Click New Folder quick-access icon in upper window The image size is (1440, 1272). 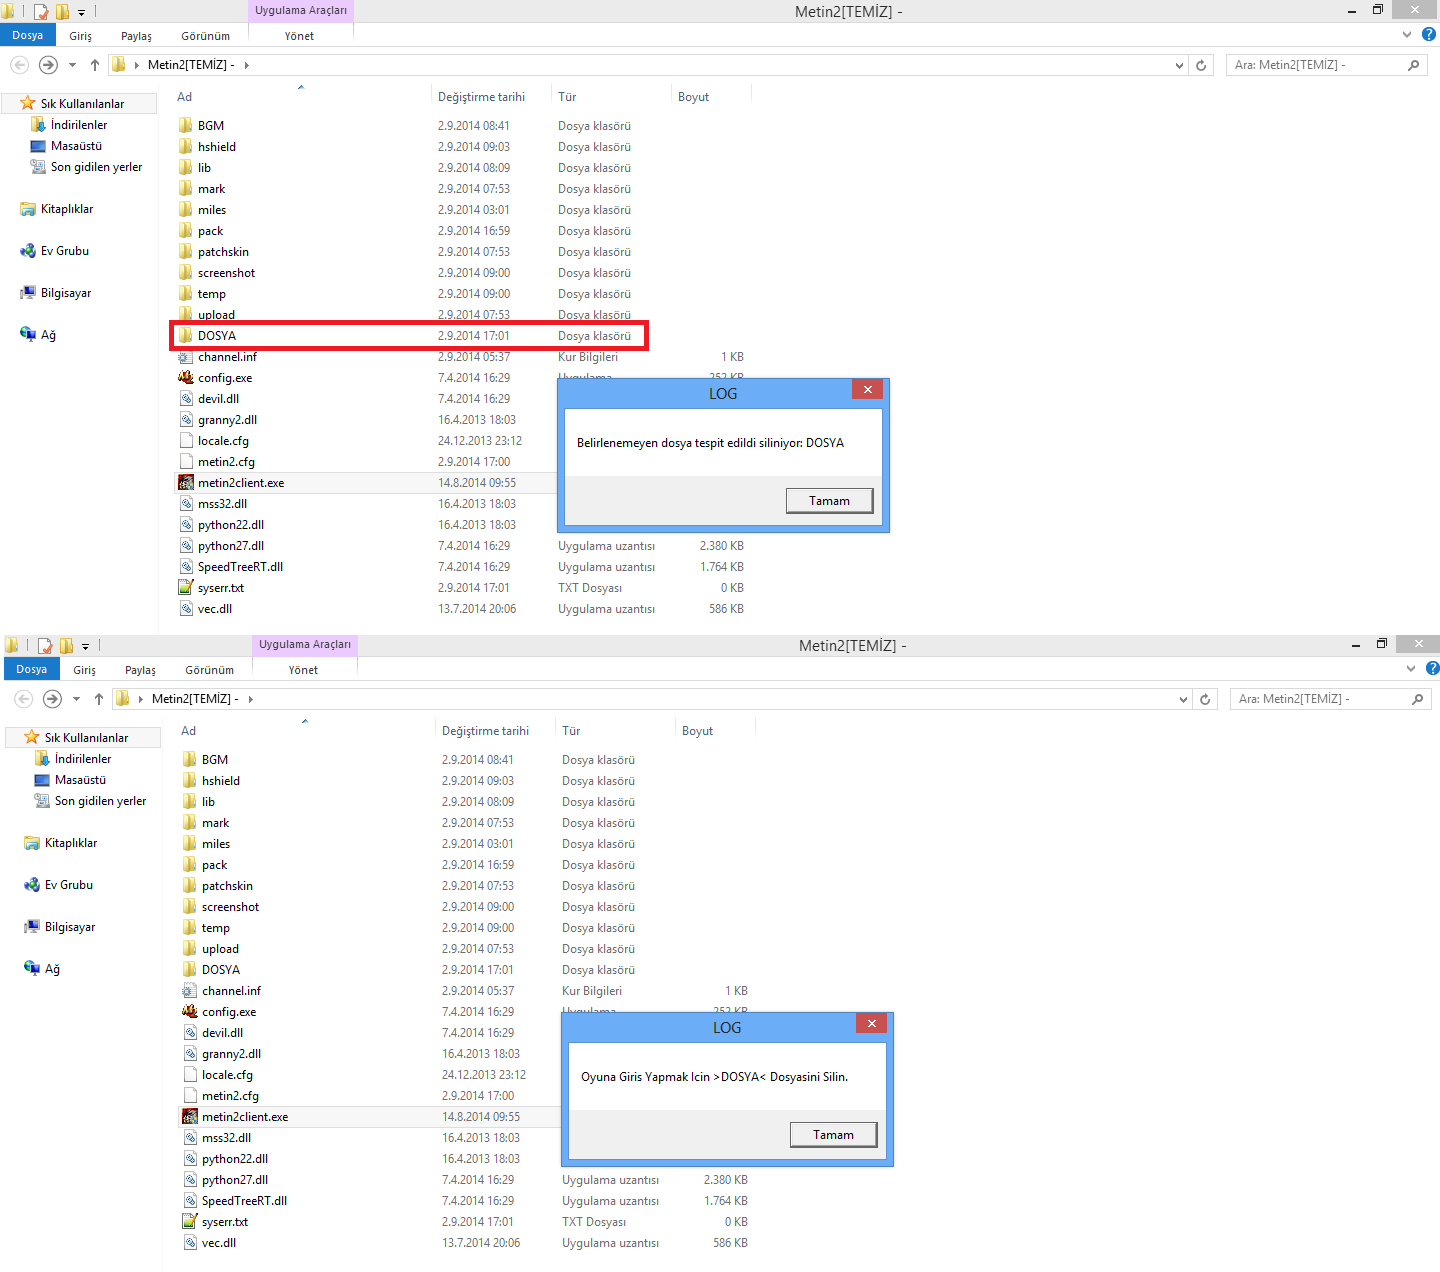coord(62,12)
